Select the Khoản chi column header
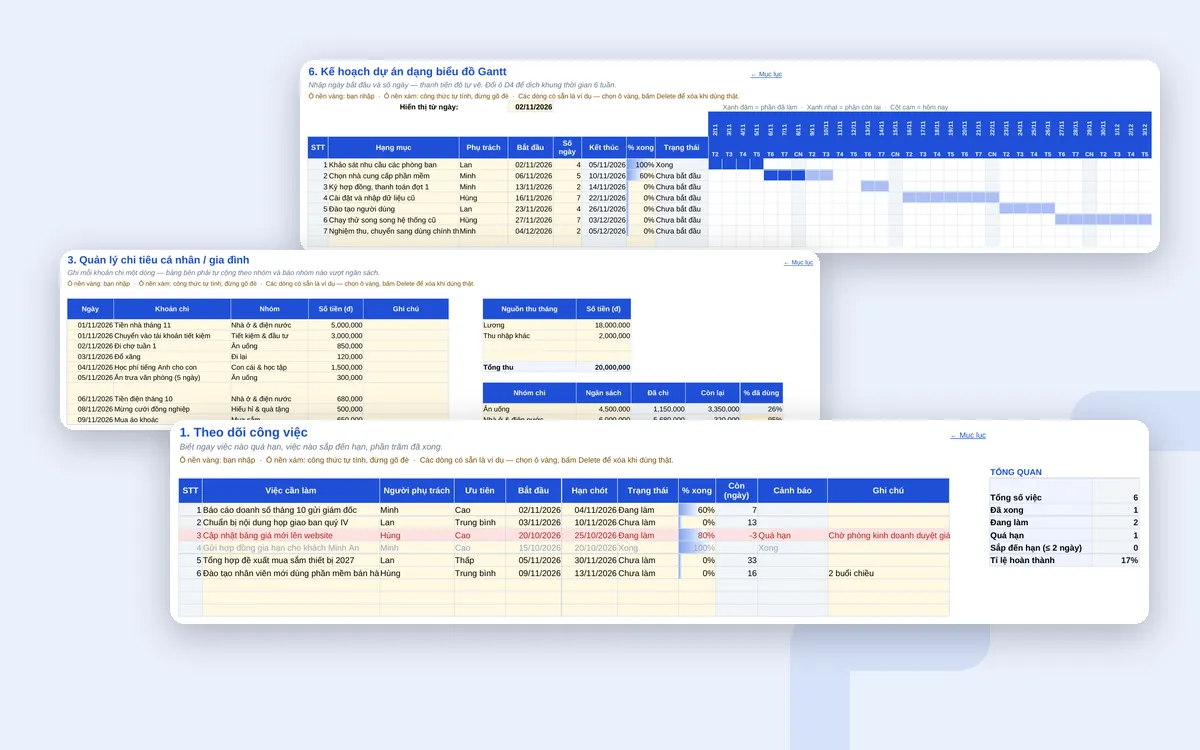 171,309
